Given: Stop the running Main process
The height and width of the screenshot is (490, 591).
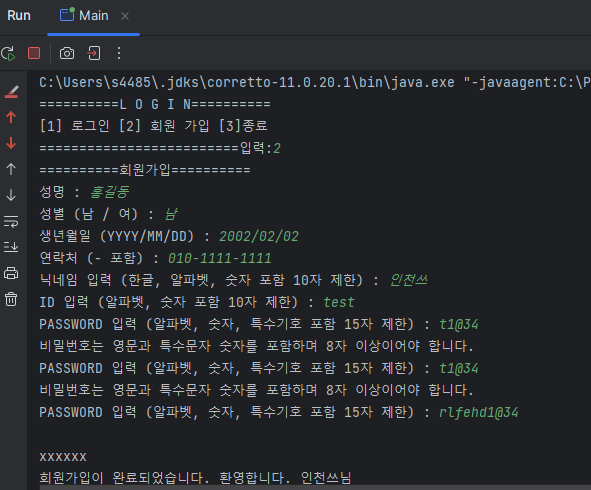Looking at the screenshot, I should [34, 53].
